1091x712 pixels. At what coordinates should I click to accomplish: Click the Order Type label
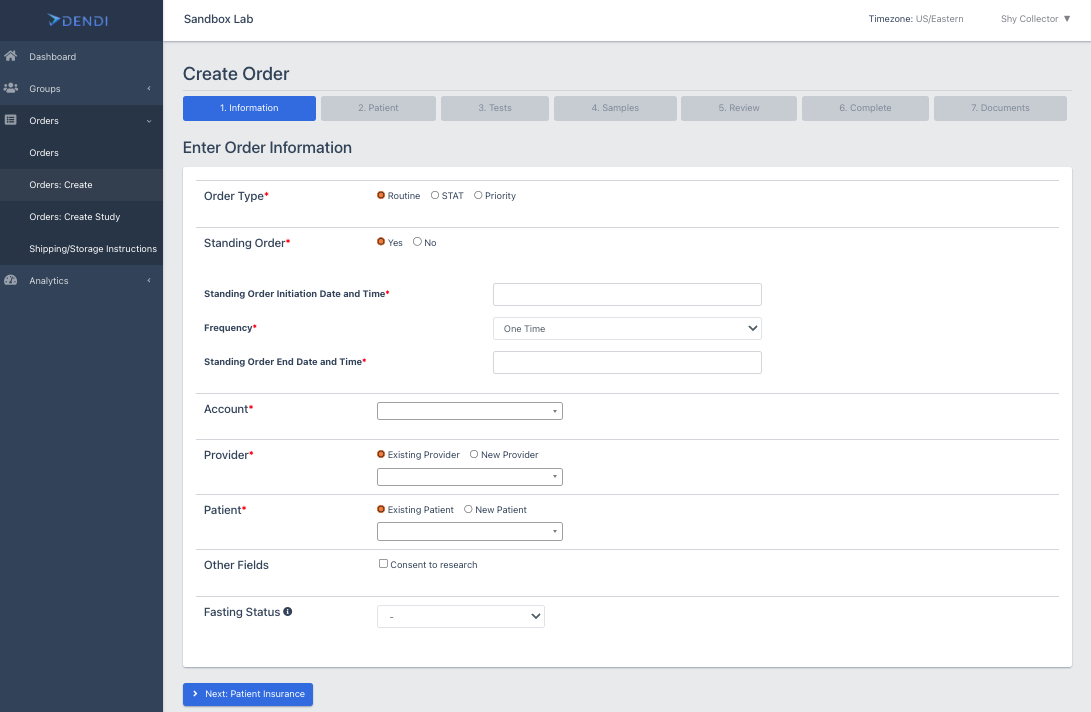click(236, 196)
